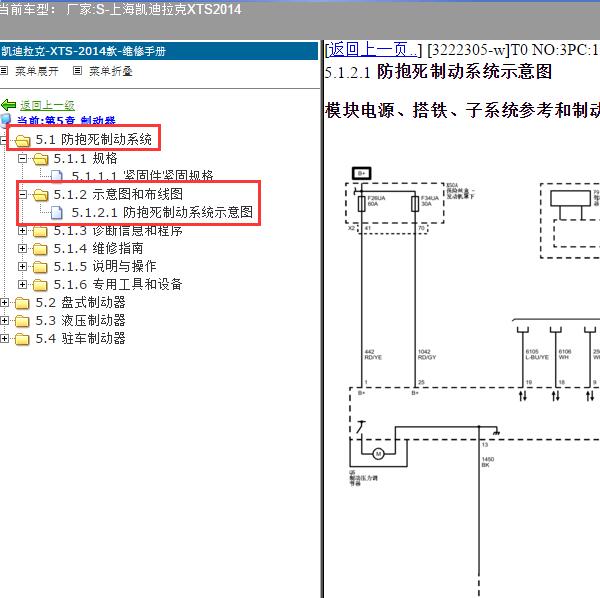600x598 pixels.
Task: Click the folder icon of 5.1 防抱死制动系统
Action: pos(23,140)
